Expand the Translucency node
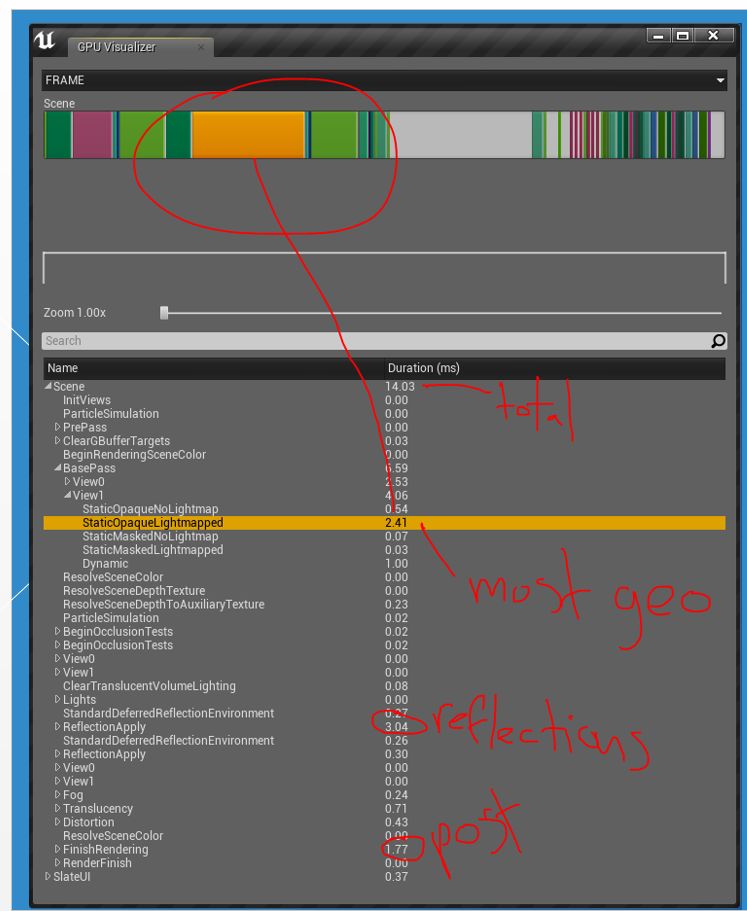747x911 pixels. (x=58, y=808)
